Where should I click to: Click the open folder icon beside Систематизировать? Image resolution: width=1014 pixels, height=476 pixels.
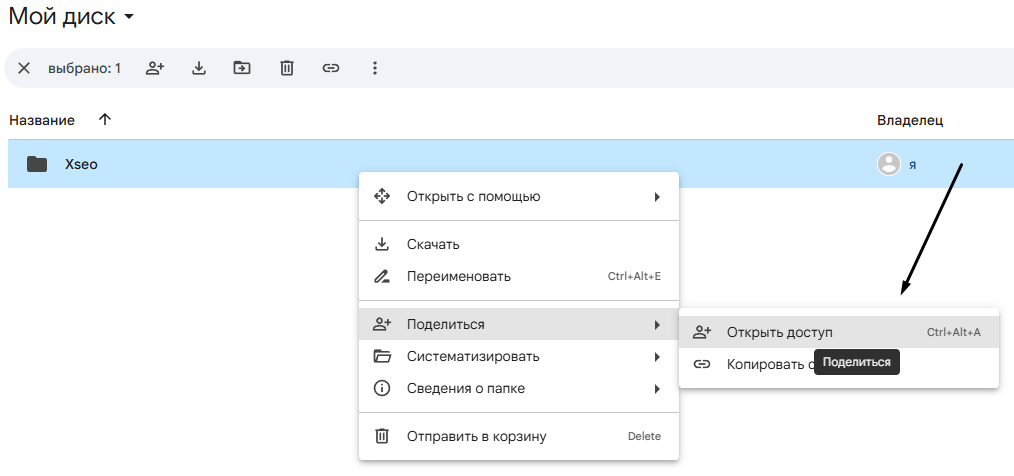382,356
